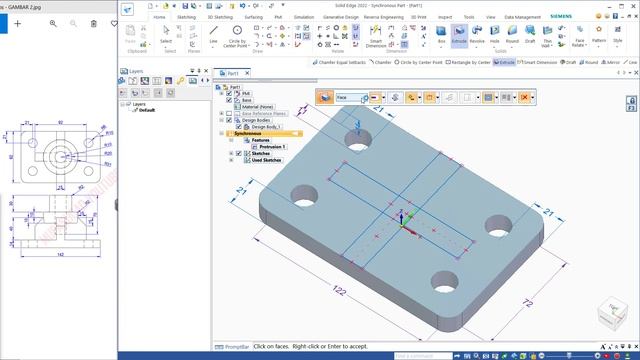Click the Box solid tool

pyautogui.click(x=441, y=35)
